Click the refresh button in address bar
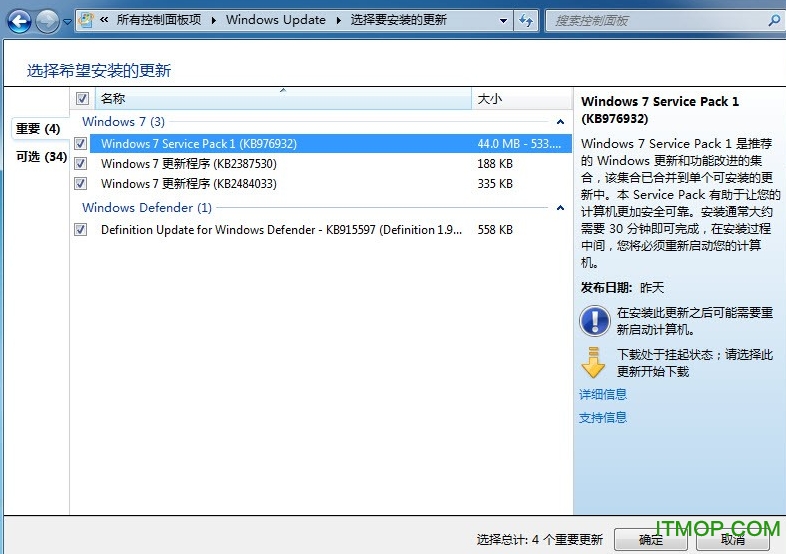This screenshot has width=786, height=554. [x=526, y=21]
